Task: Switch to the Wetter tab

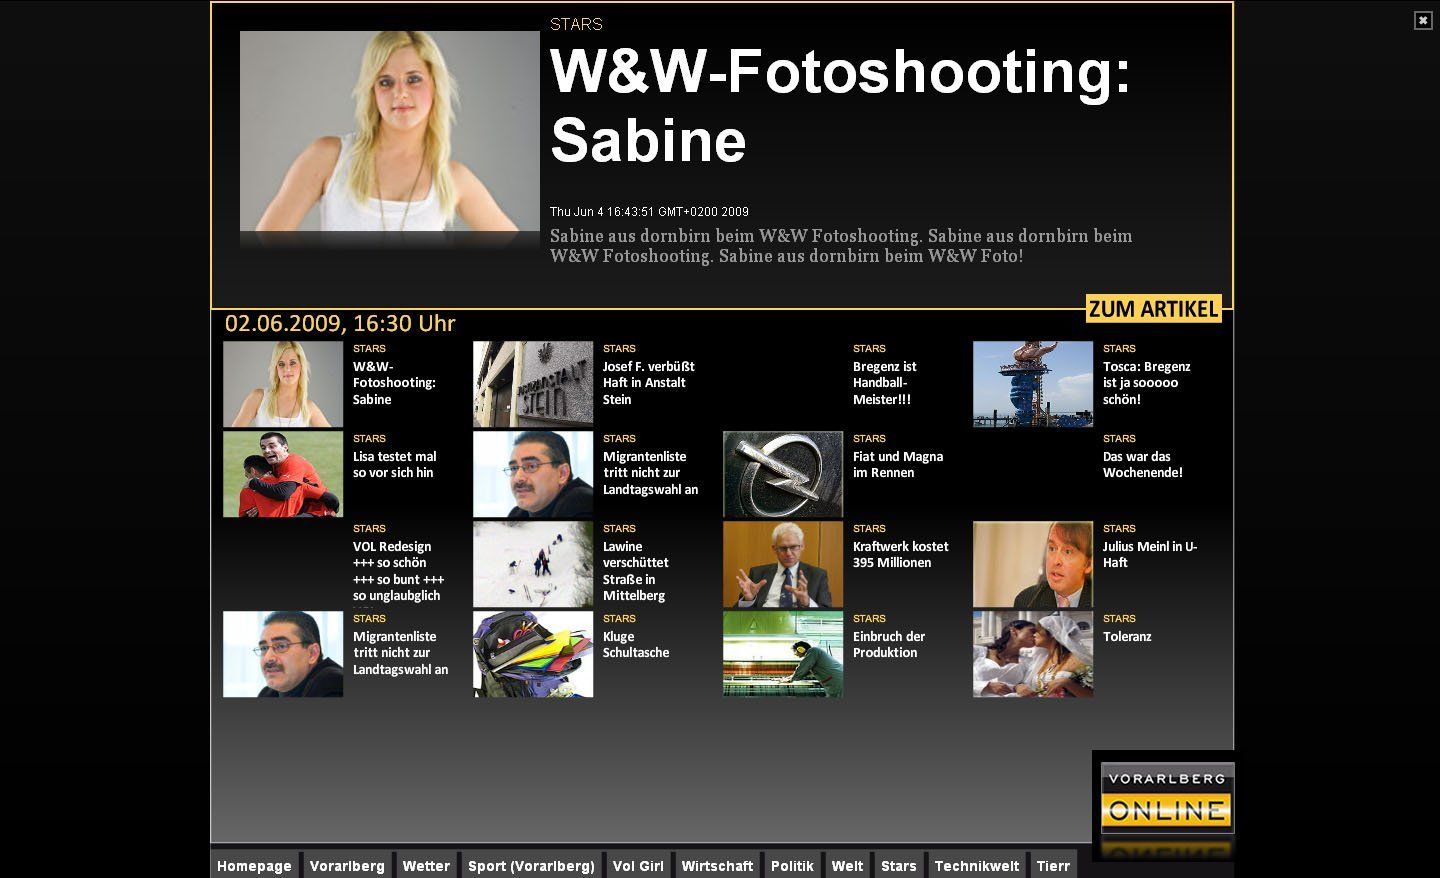Action: click(426, 866)
